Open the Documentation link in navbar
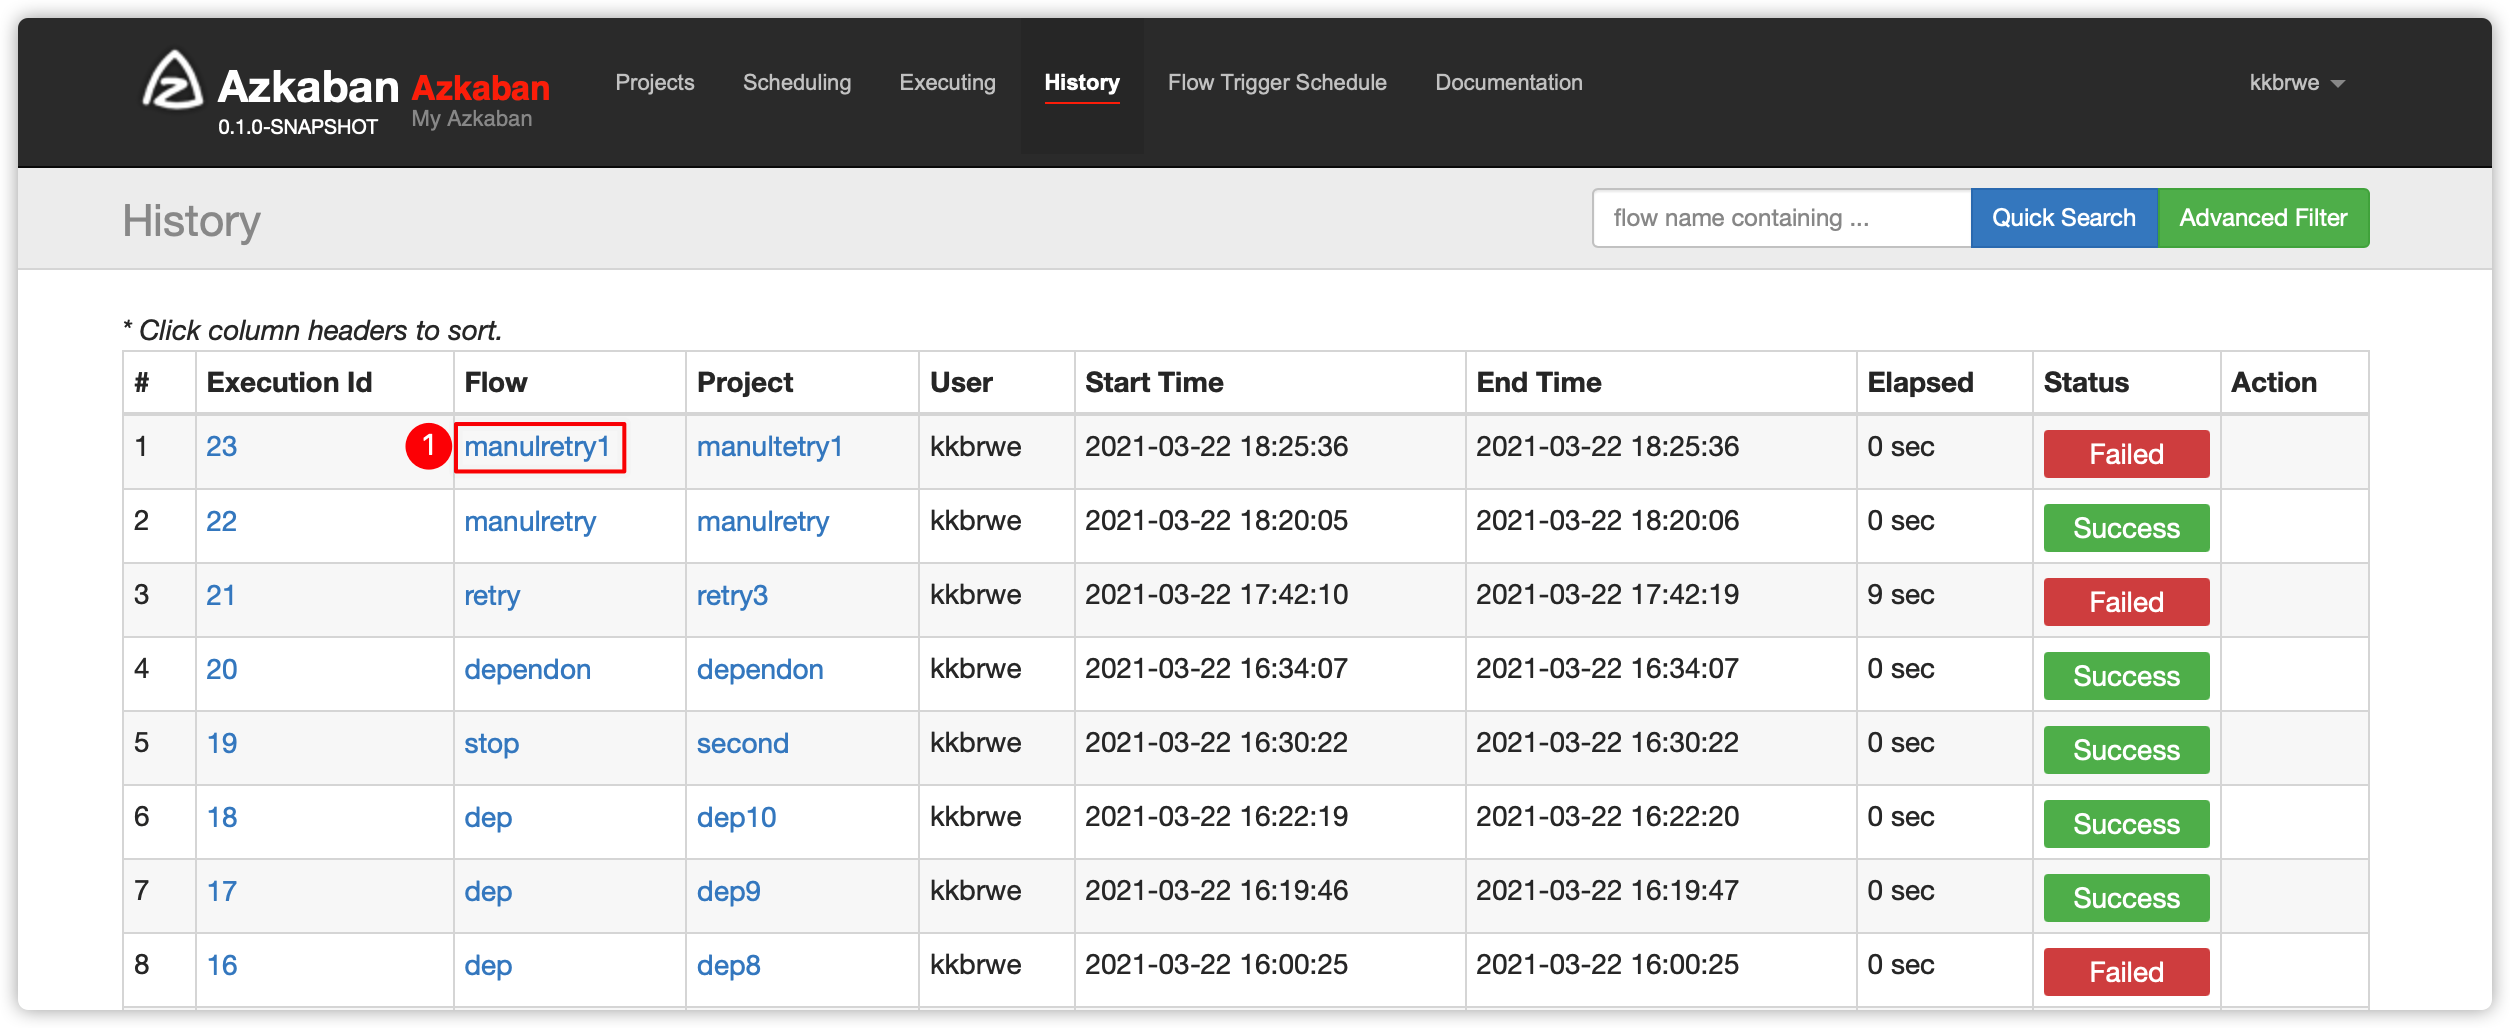The height and width of the screenshot is (1028, 2510). tap(1509, 82)
